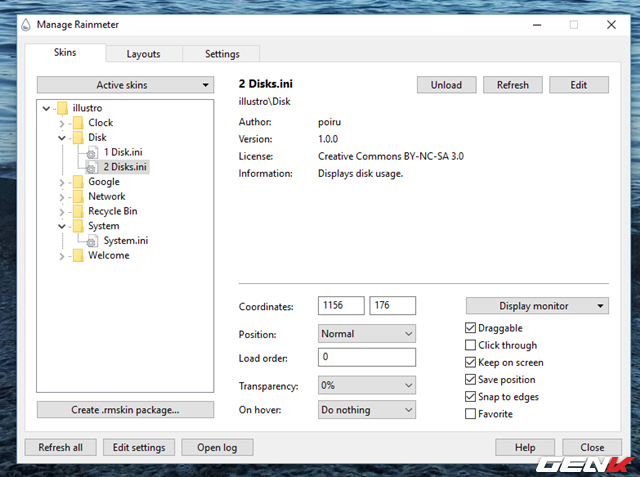Mark the skin as Favorite

point(470,413)
